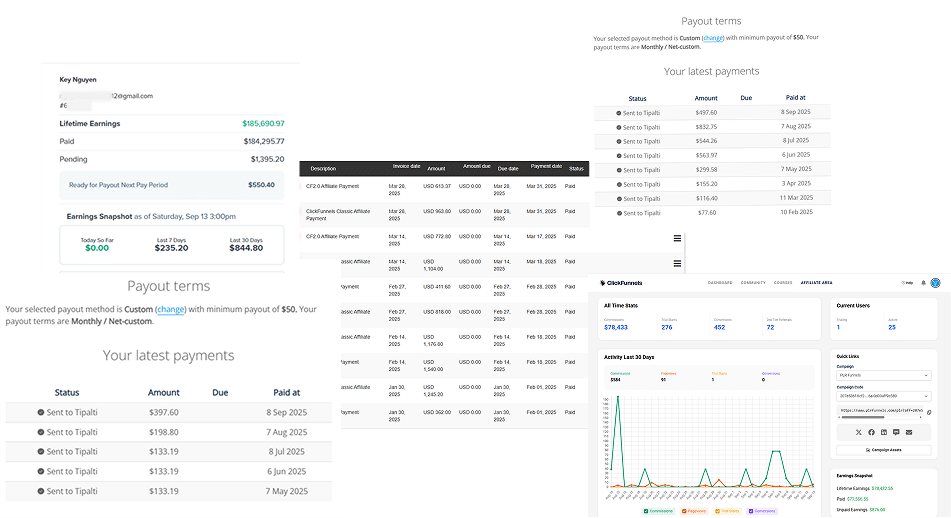Click the name Key Nguyen in the profile card
The width and height of the screenshot is (951, 518).
click(78, 79)
